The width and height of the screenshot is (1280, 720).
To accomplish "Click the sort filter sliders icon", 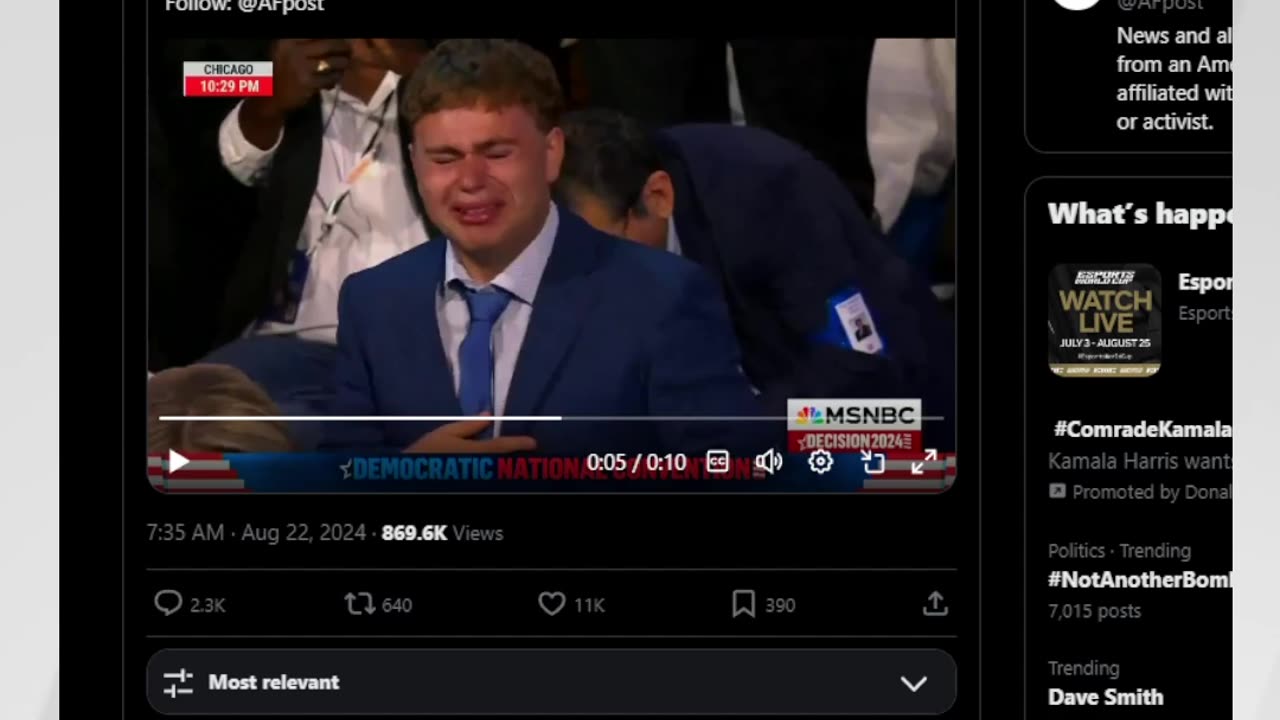I will pos(178,683).
